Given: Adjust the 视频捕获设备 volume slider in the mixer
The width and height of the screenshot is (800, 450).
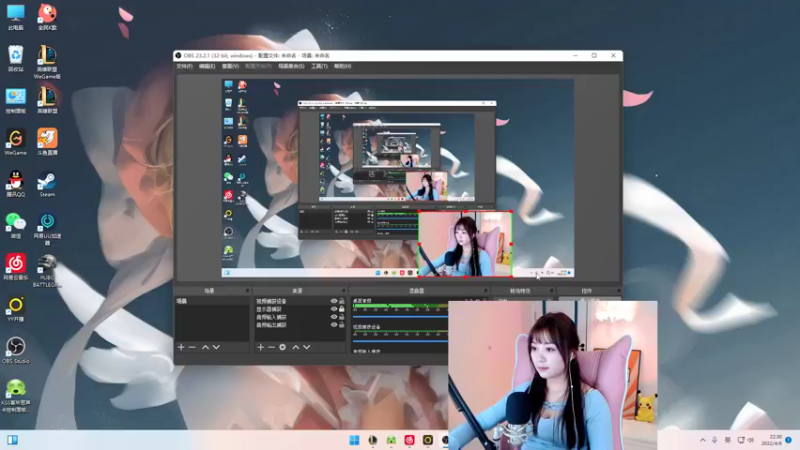Looking at the screenshot, I should point(401,341).
